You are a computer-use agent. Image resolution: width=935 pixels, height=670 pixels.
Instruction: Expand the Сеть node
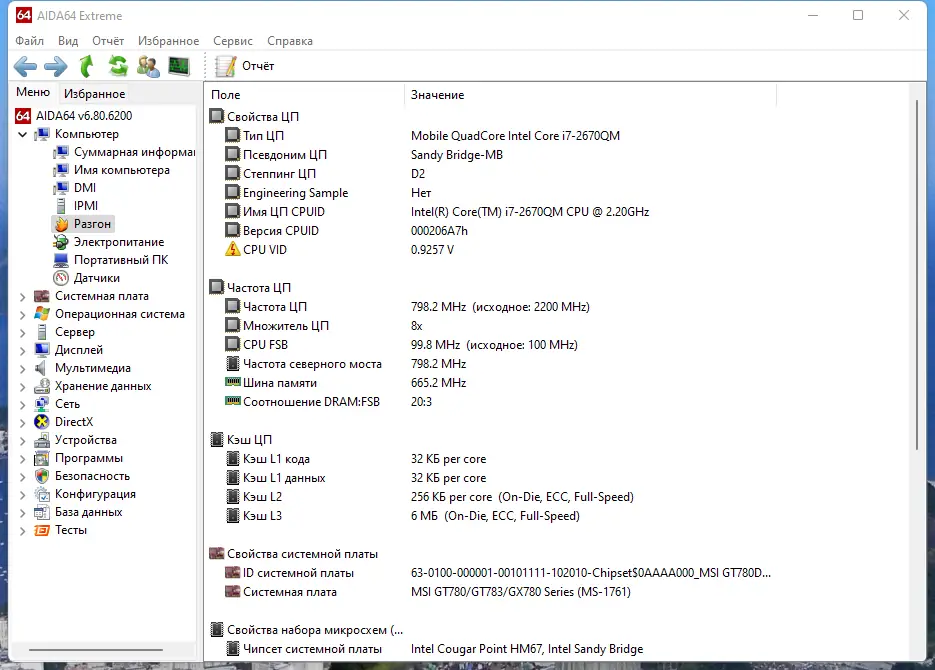coord(22,404)
